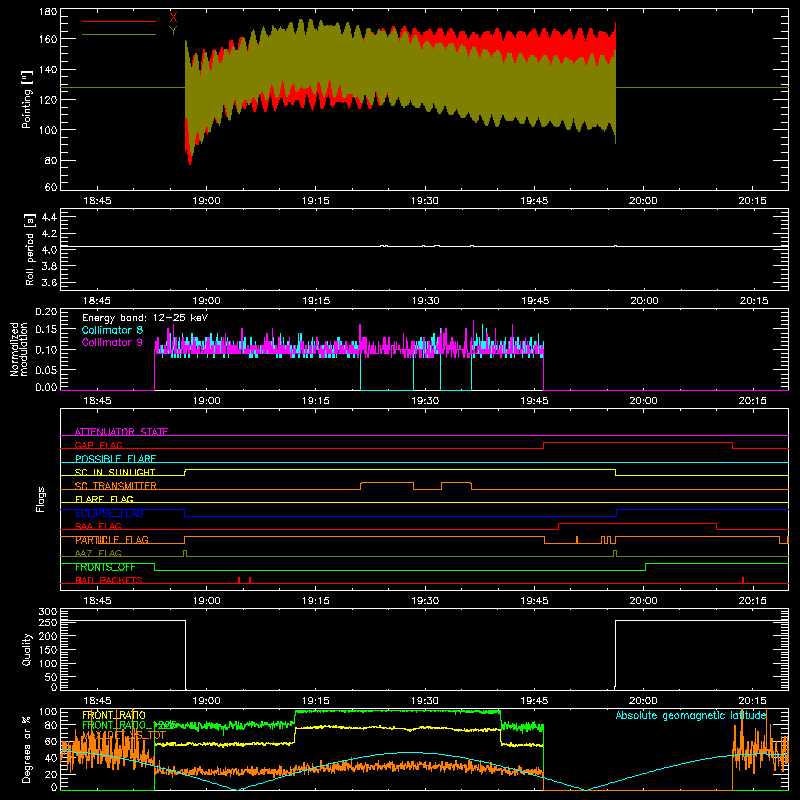Viewport: 800px width, 800px height.
Task: Select the olive Y legend line sample
Action: click(119, 35)
